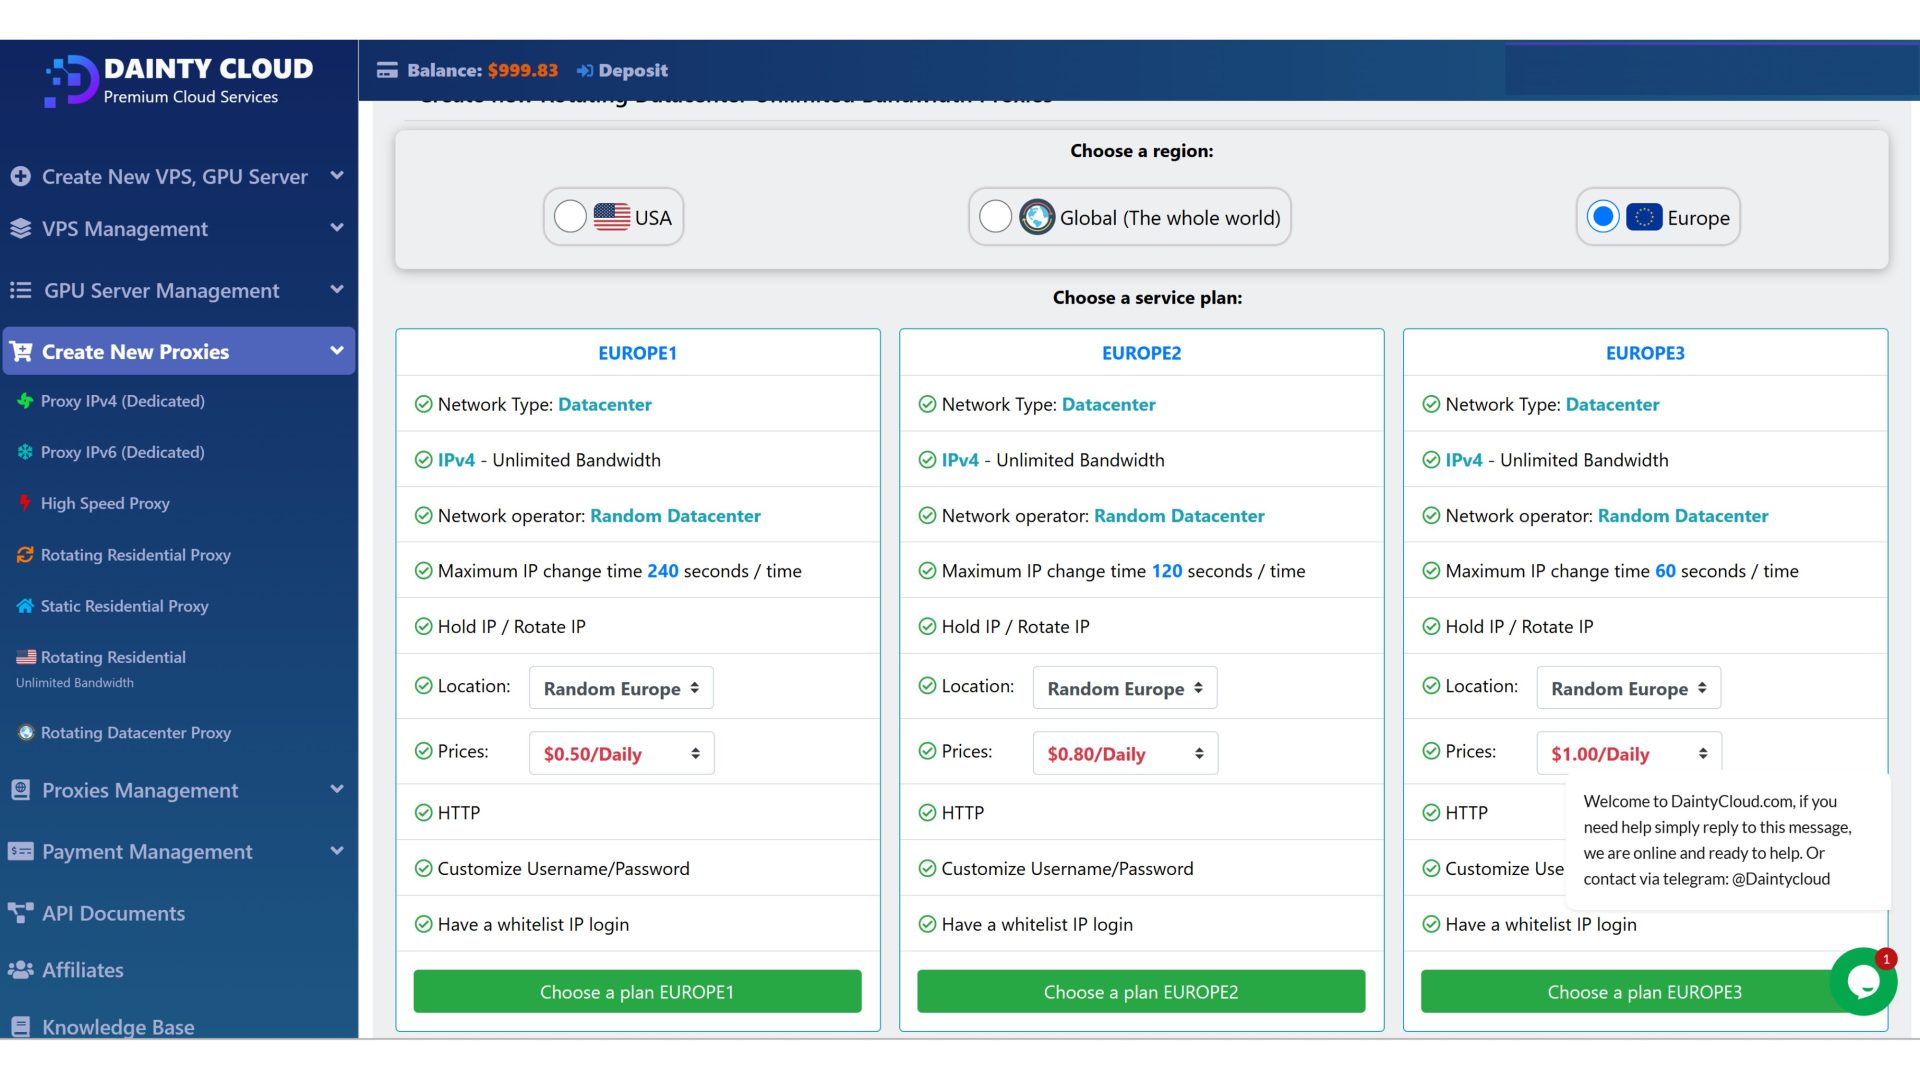Click the EUROPE3 plan title
This screenshot has width=1920, height=1080.
point(1645,353)
